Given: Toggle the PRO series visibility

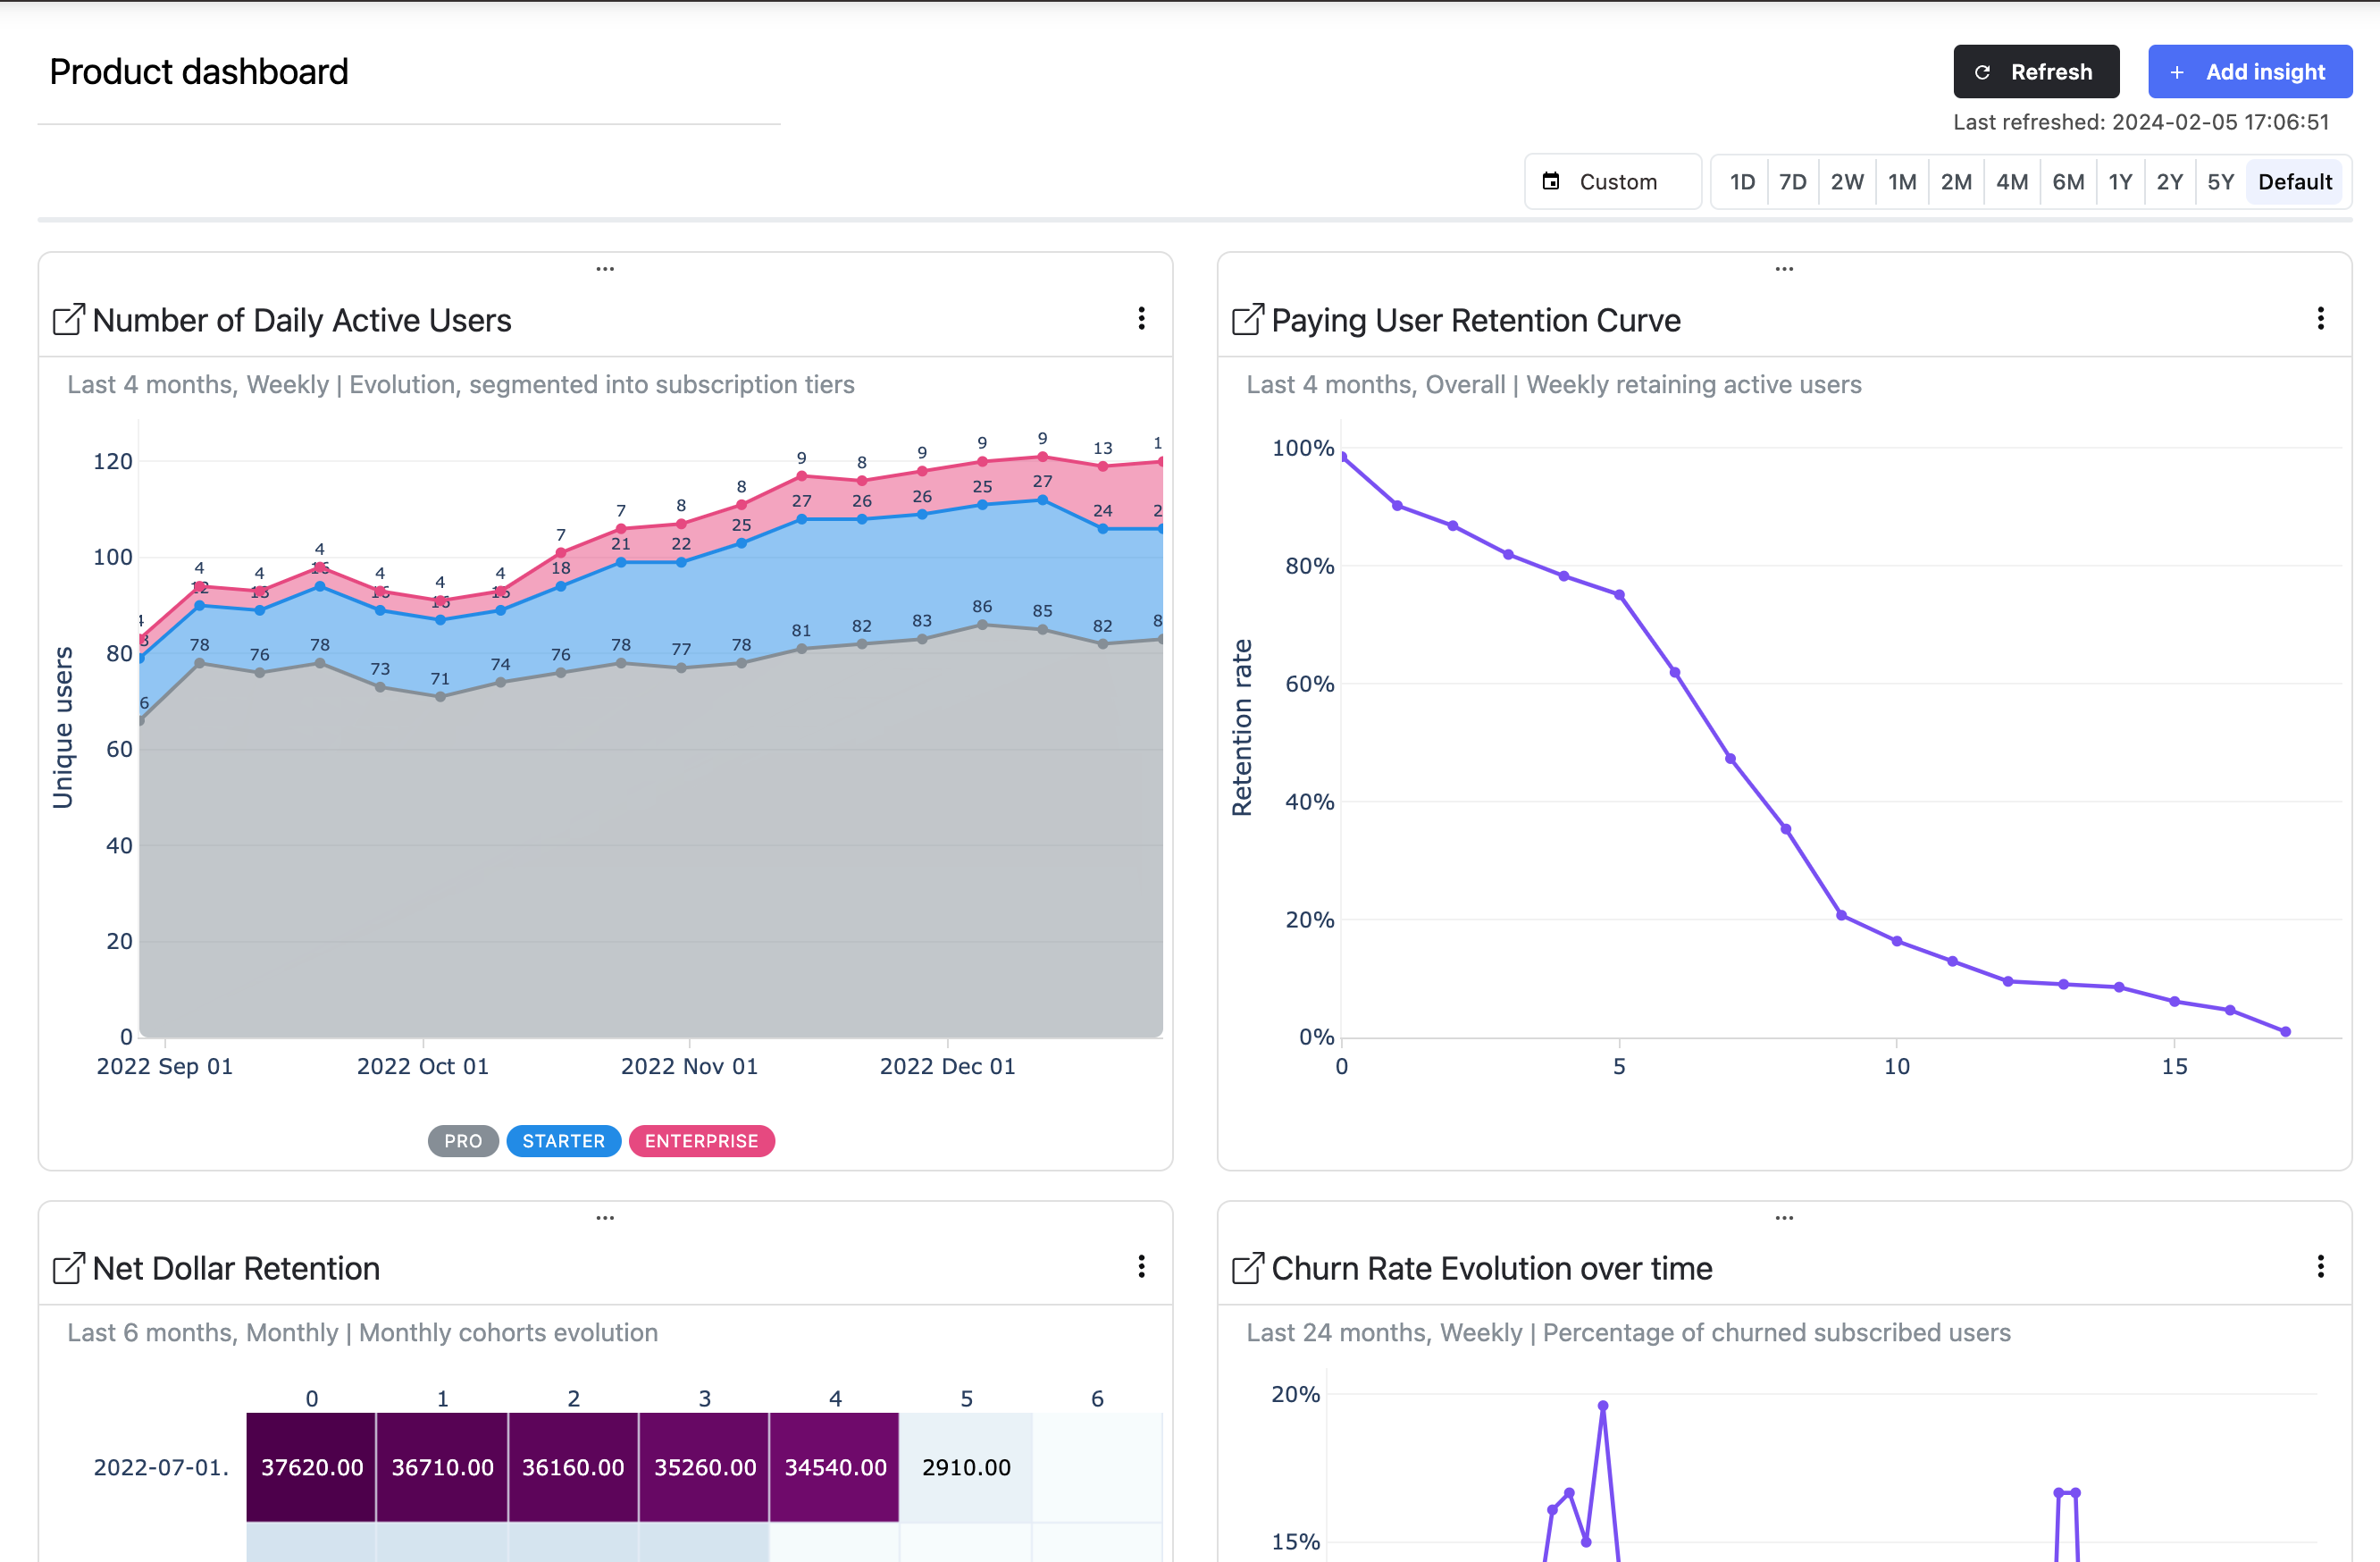Looking at the screenshot, I should (463, 1140).
